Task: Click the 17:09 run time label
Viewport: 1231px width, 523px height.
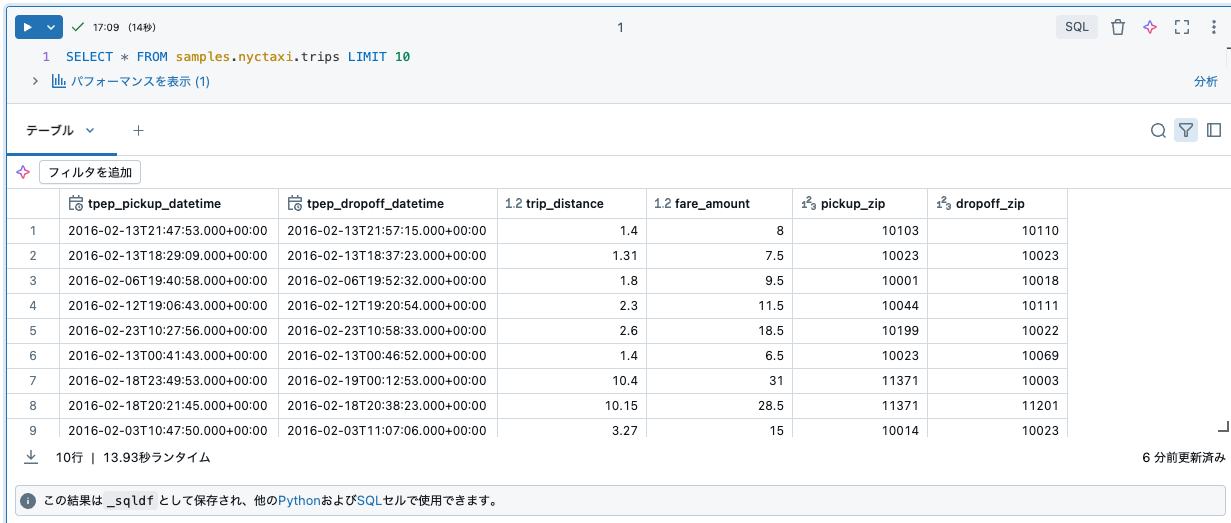Action: [x=106, y=27]
